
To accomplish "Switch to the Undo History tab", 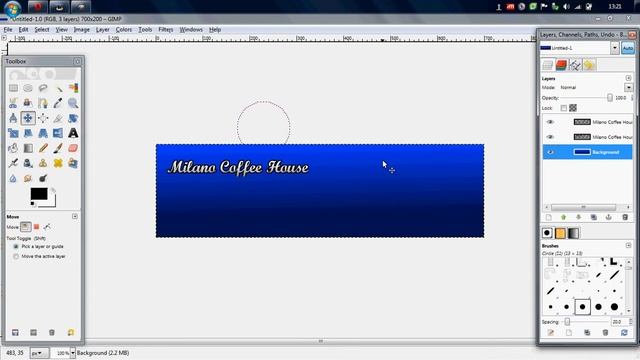I will pos(589,65).
